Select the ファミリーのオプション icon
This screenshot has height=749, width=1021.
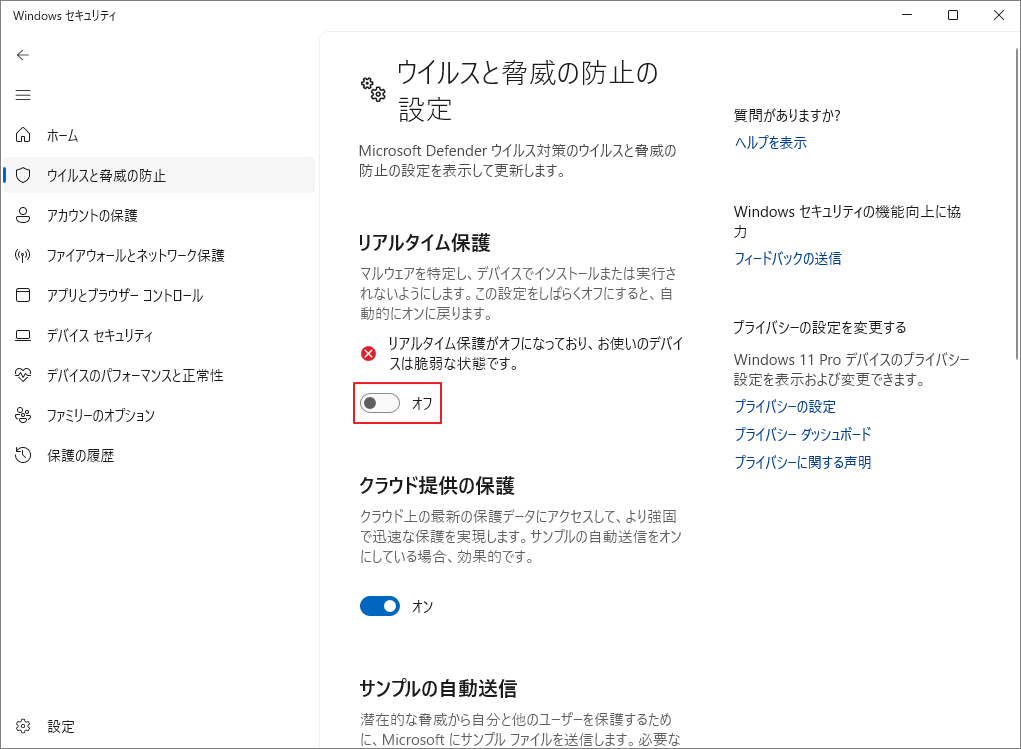pyautogui.click(x=22, y=415)
